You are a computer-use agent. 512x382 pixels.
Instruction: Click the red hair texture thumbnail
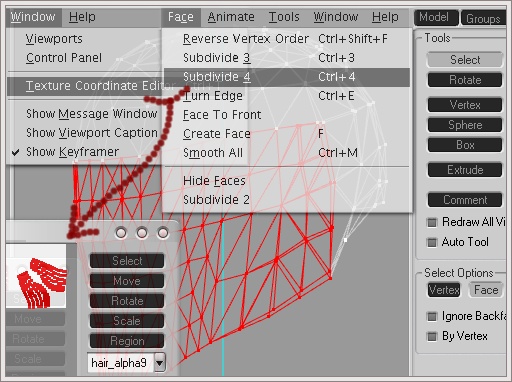(36, 276)
